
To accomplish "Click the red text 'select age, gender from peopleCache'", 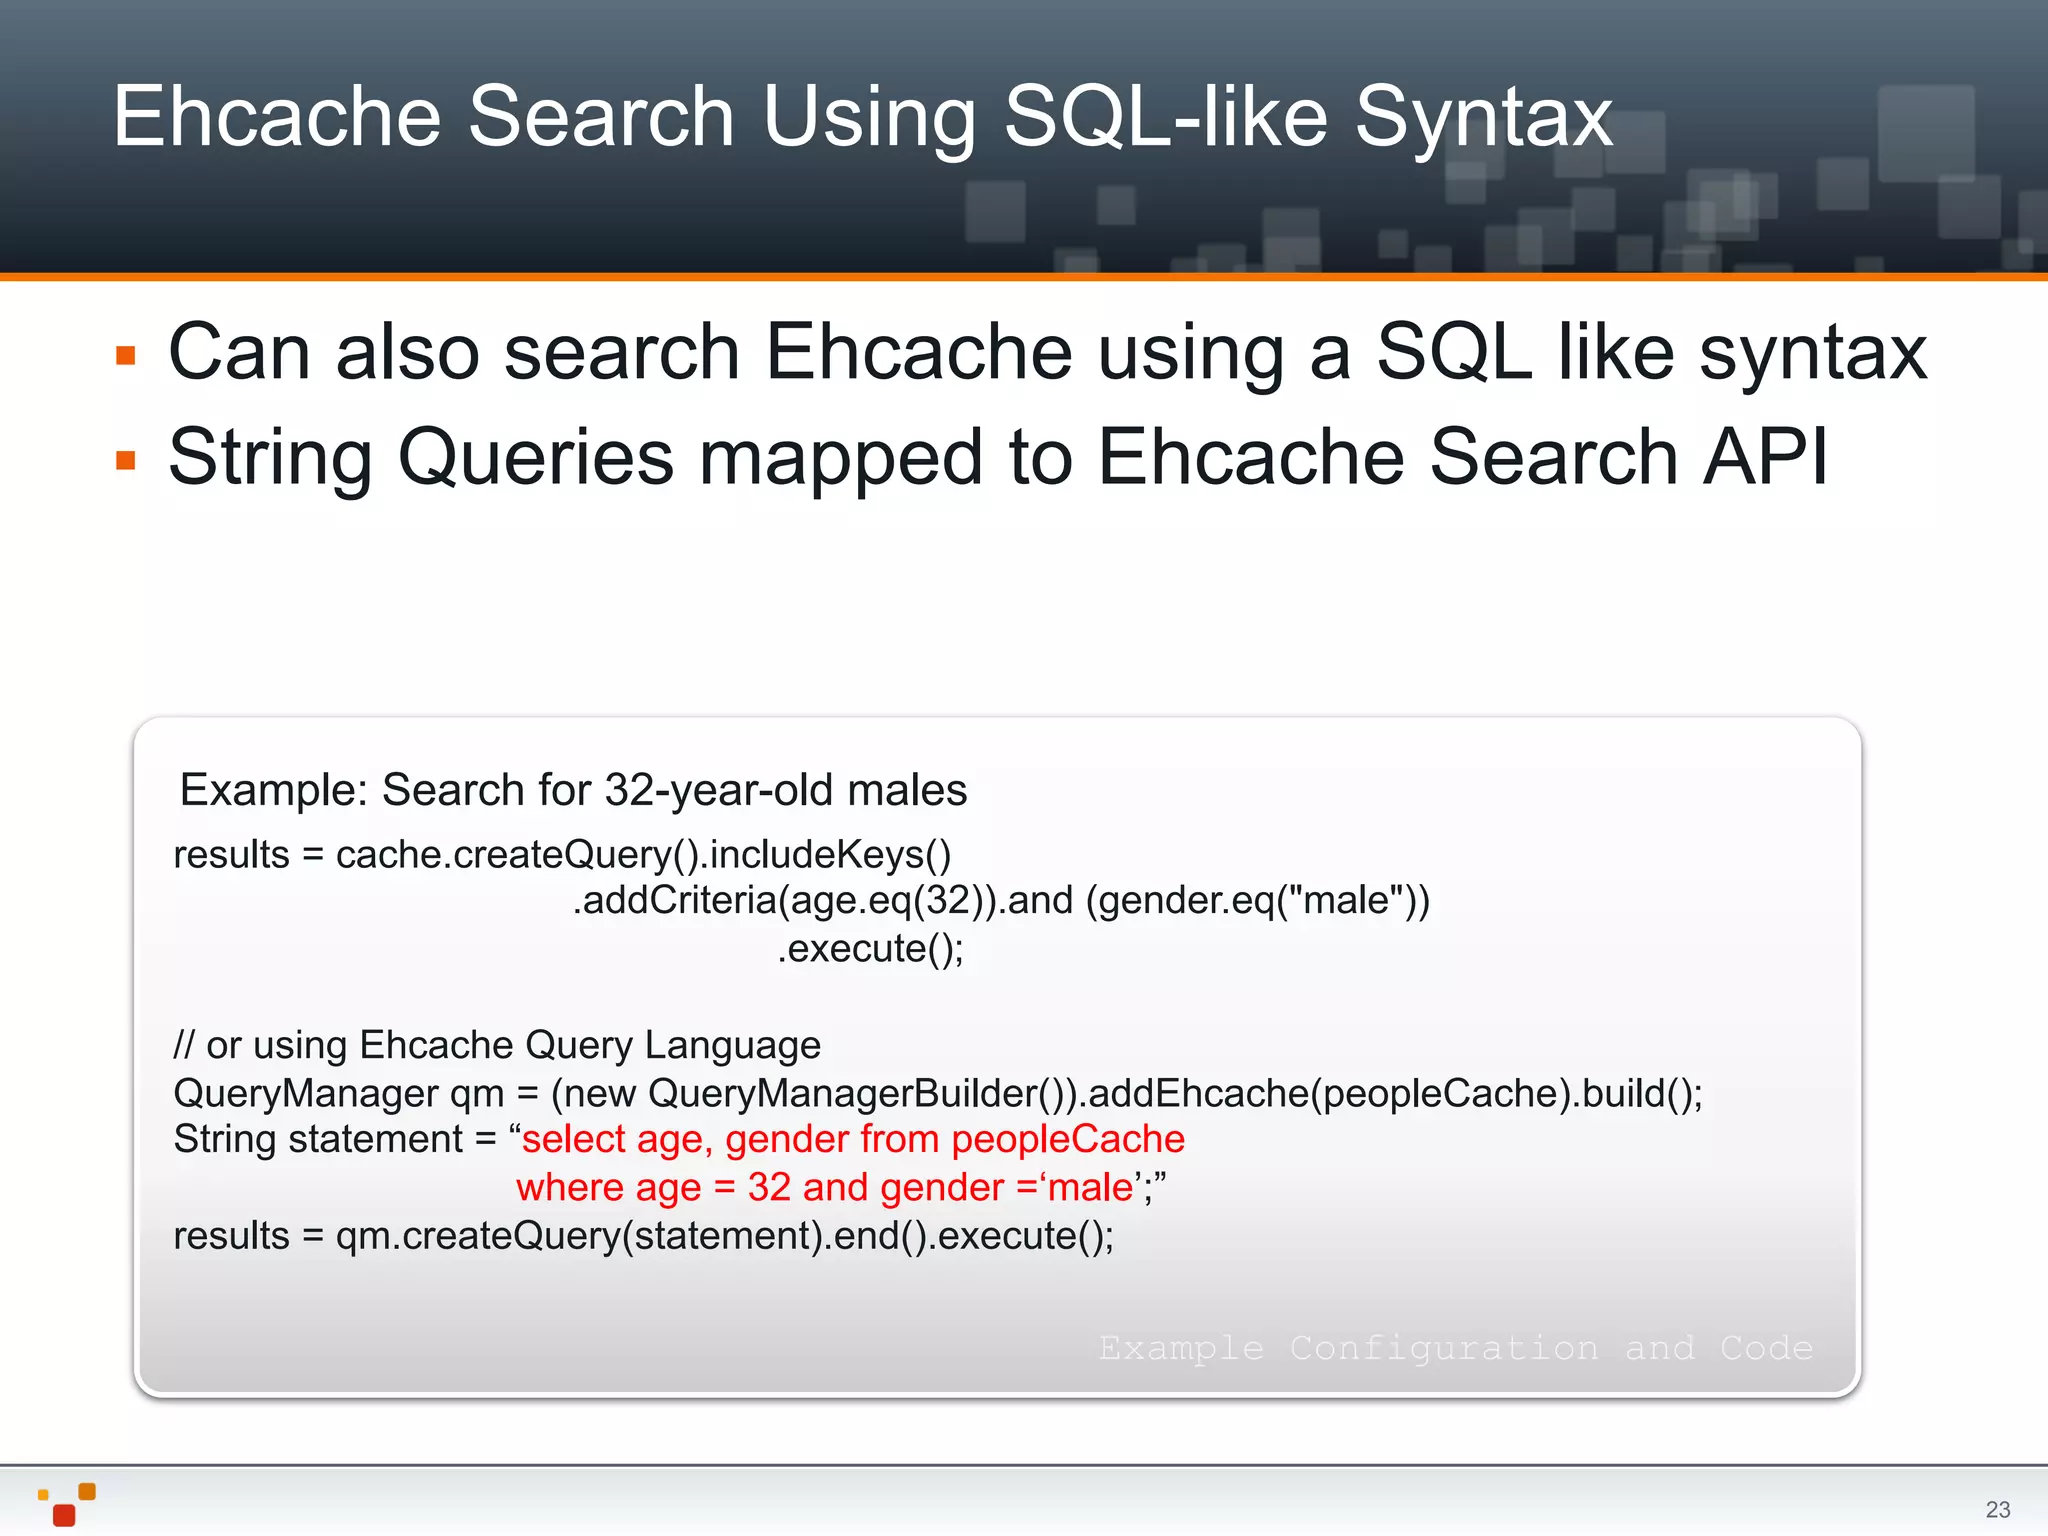I will pyautogui.click(x=853, y=1140).
